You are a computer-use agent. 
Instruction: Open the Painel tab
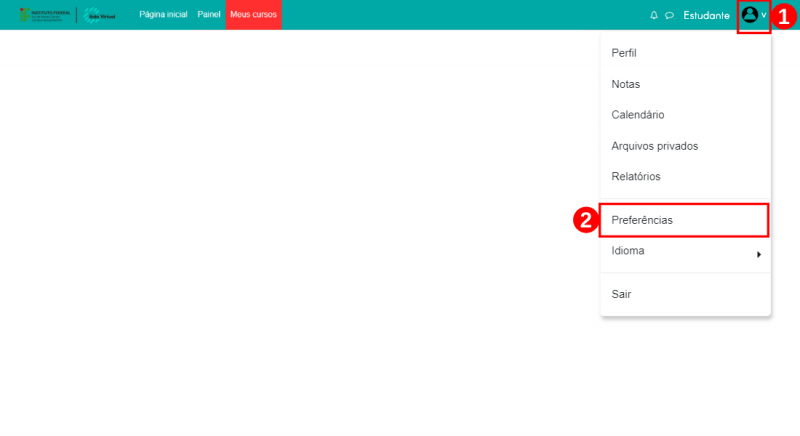pos(209,14)
